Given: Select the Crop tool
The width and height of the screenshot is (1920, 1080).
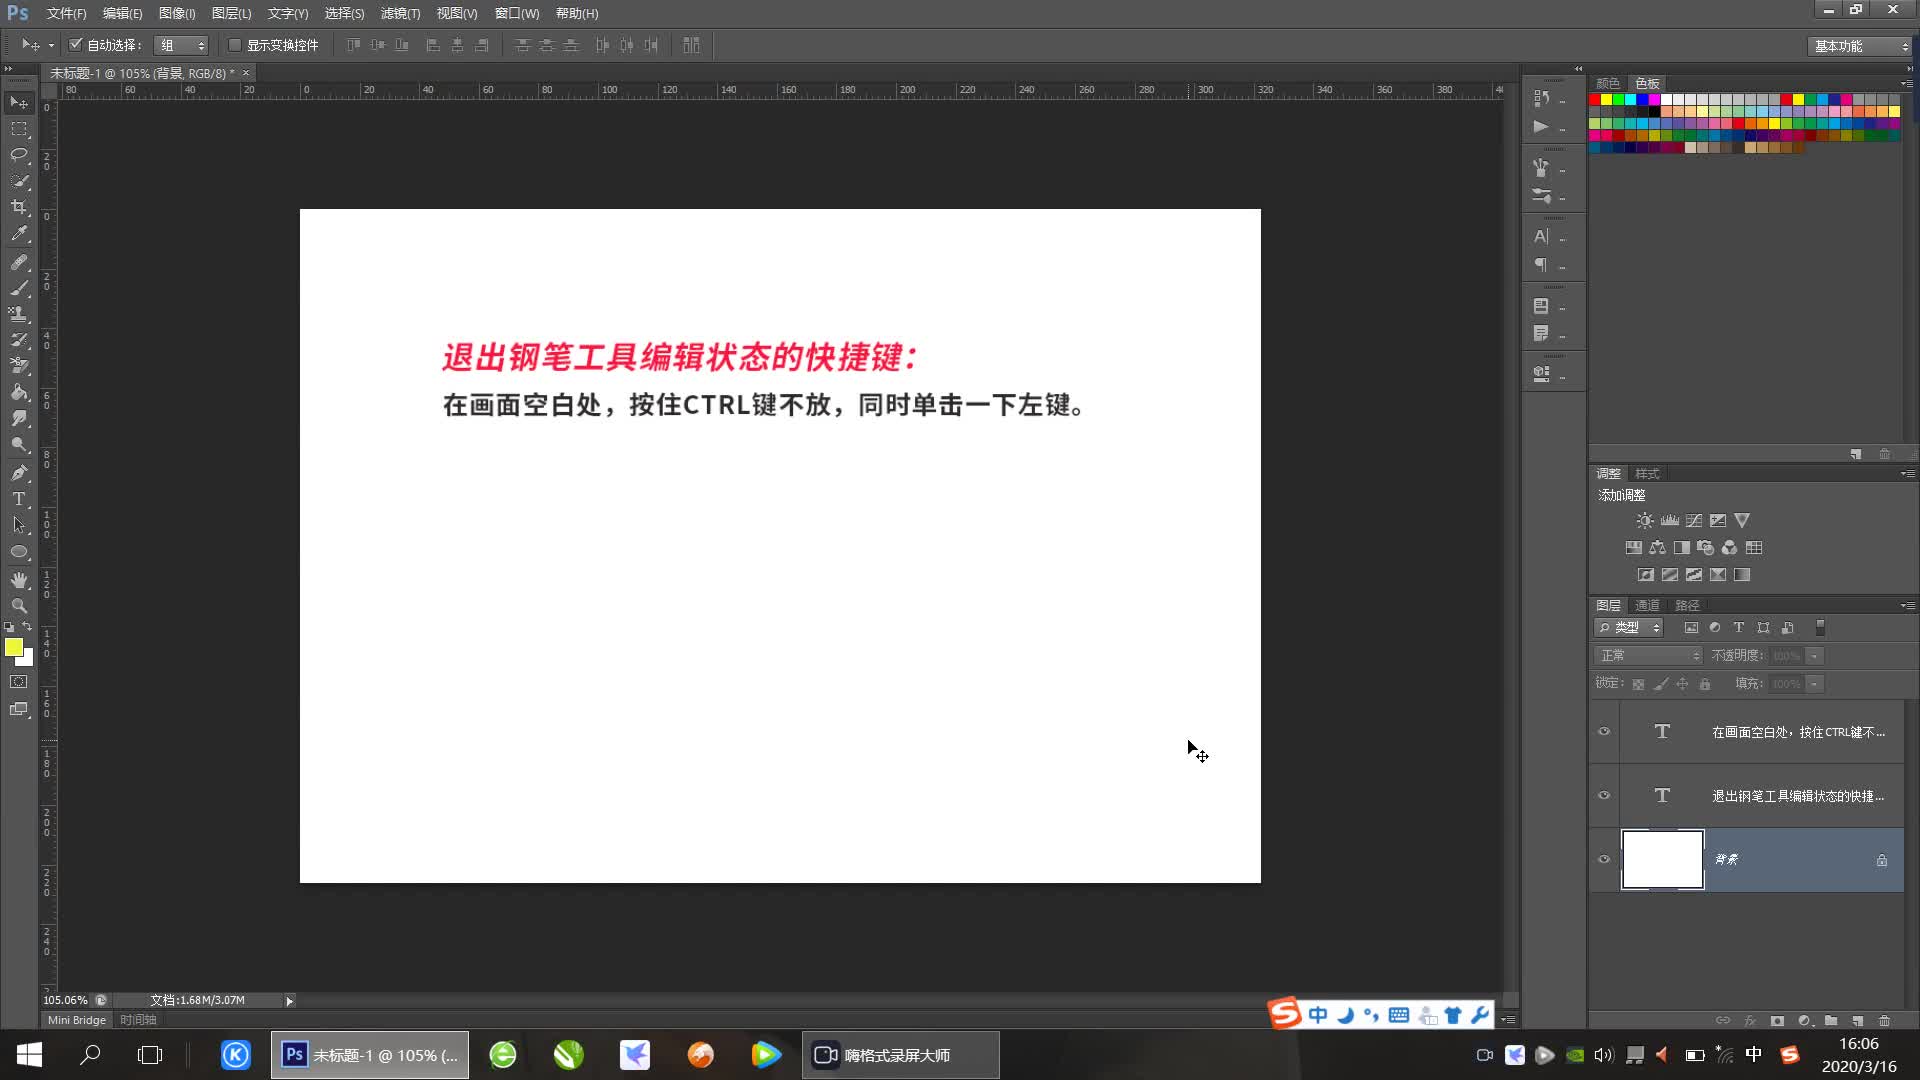Looking at the screenshot, I should pos(19,207).
